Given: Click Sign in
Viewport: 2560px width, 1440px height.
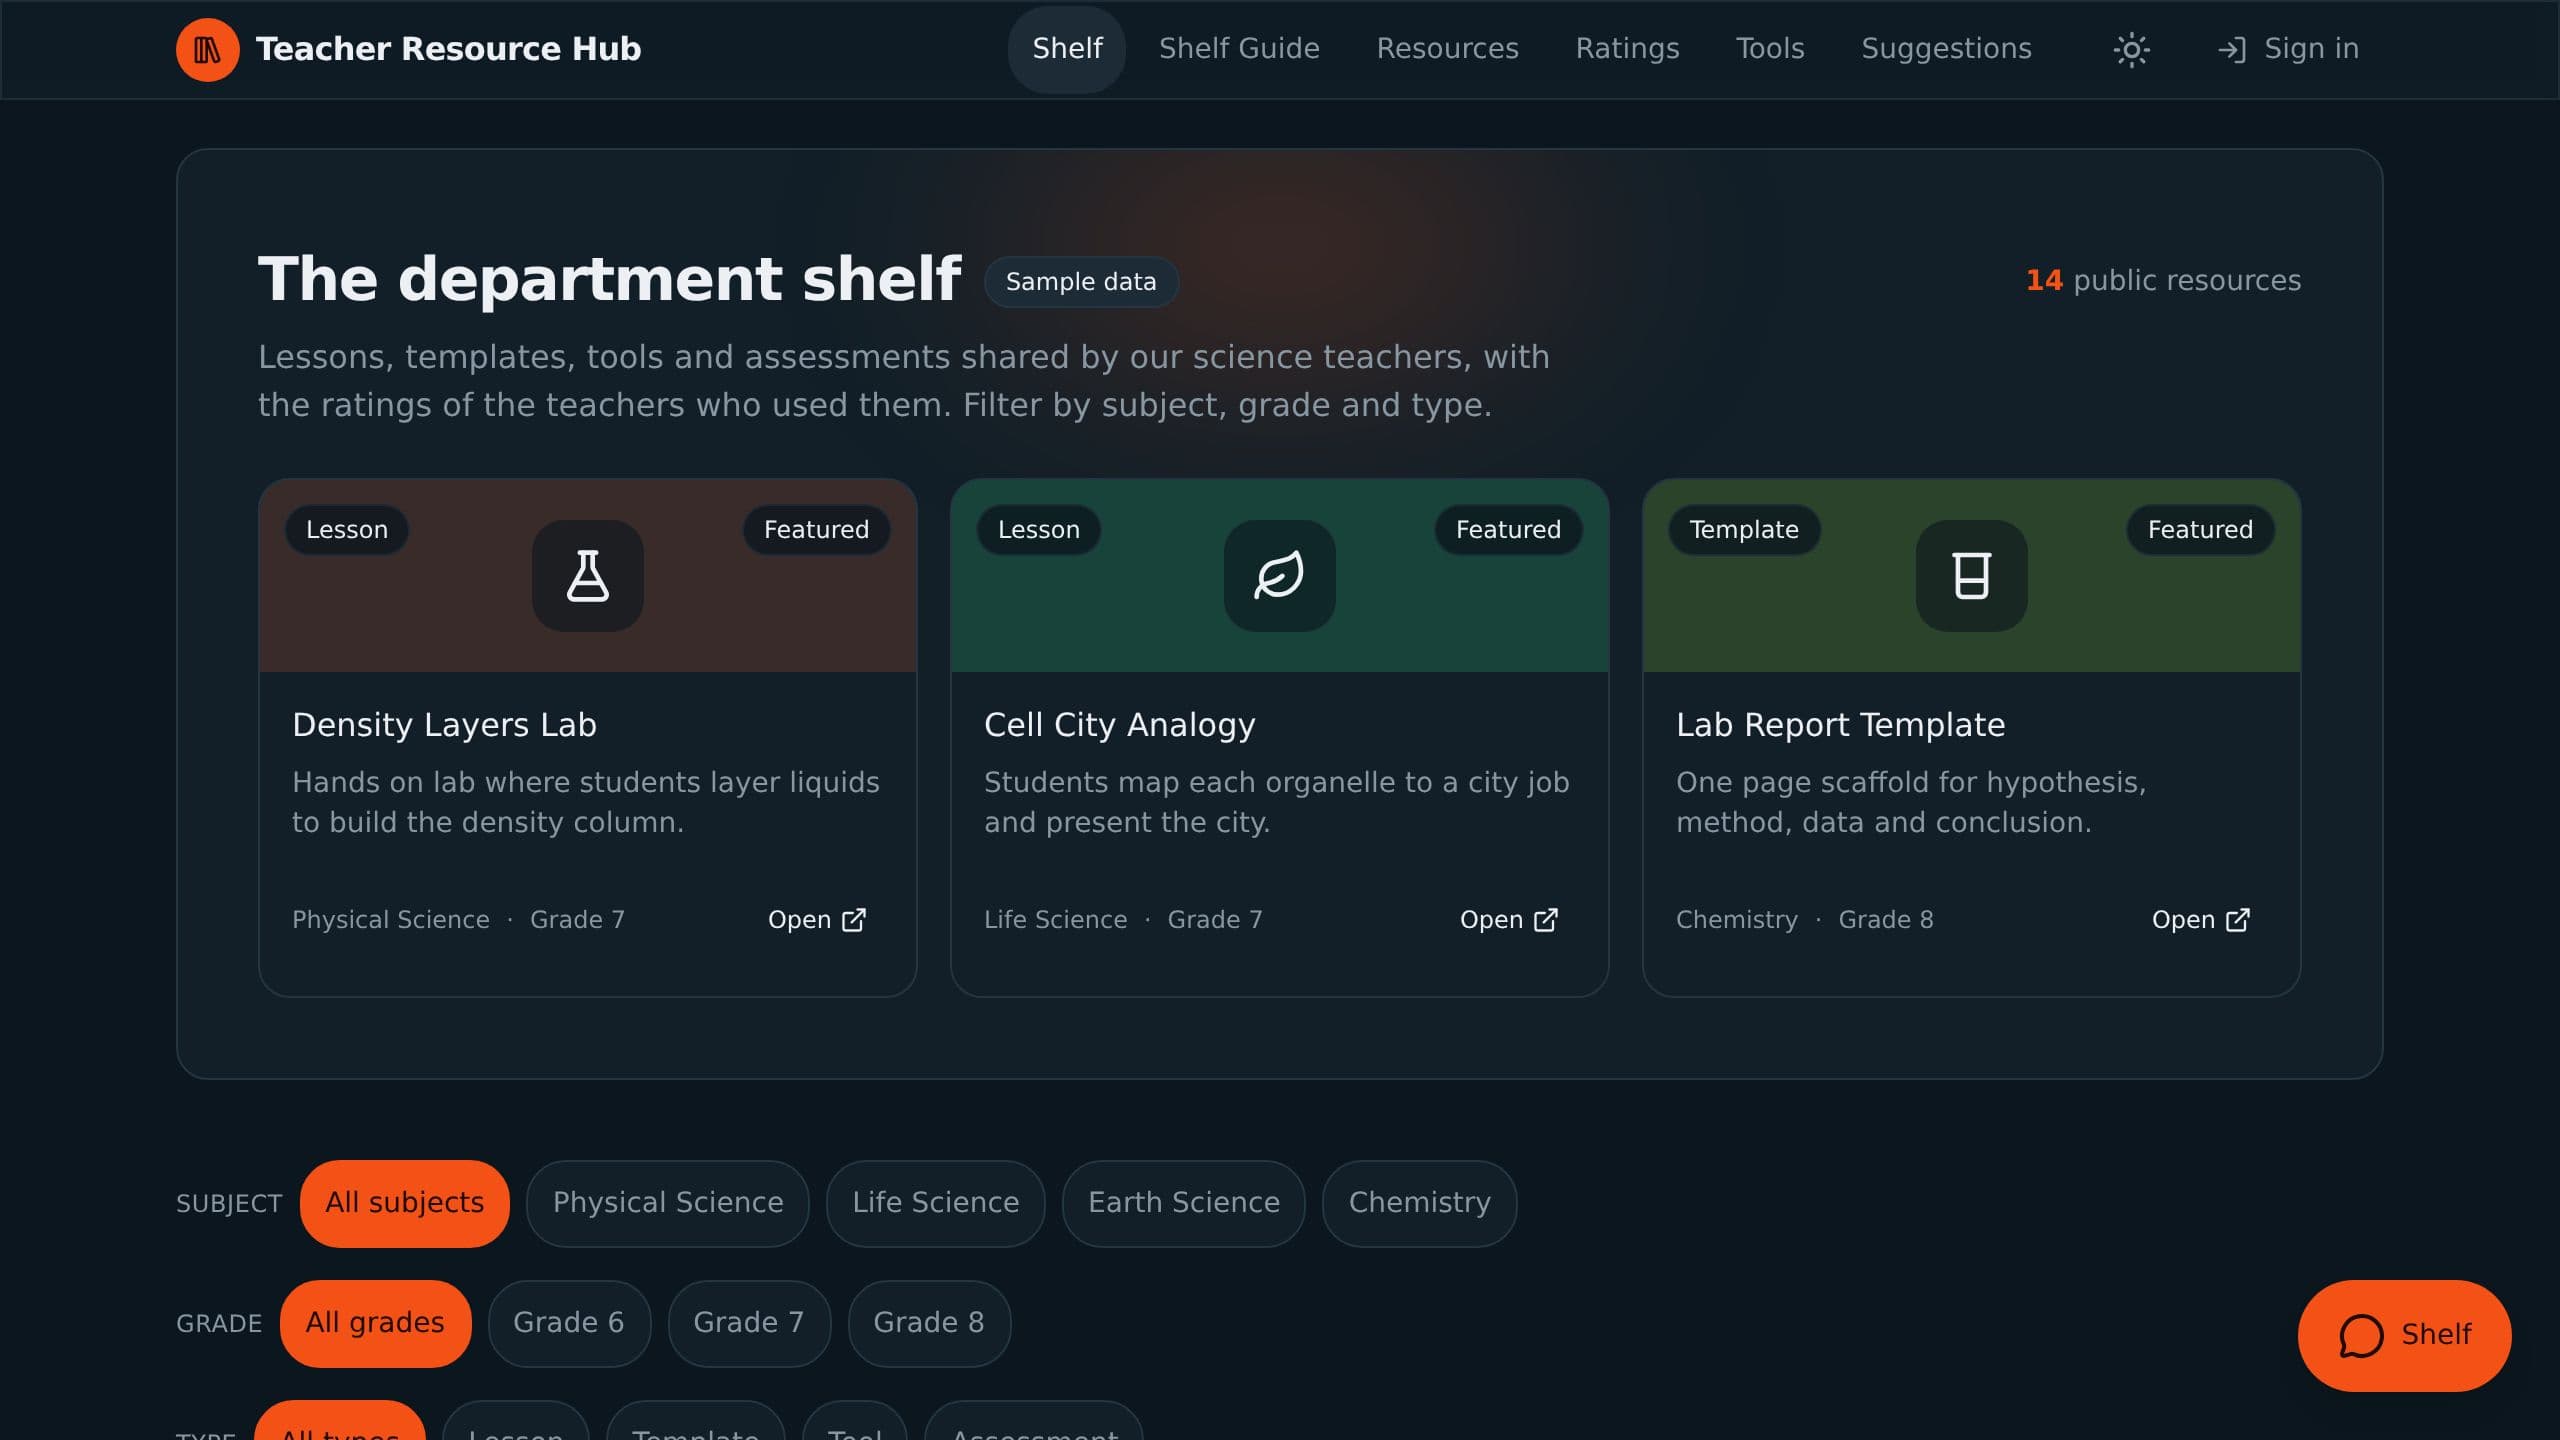Looking at the screenshot, I should tap(2287, 49).
